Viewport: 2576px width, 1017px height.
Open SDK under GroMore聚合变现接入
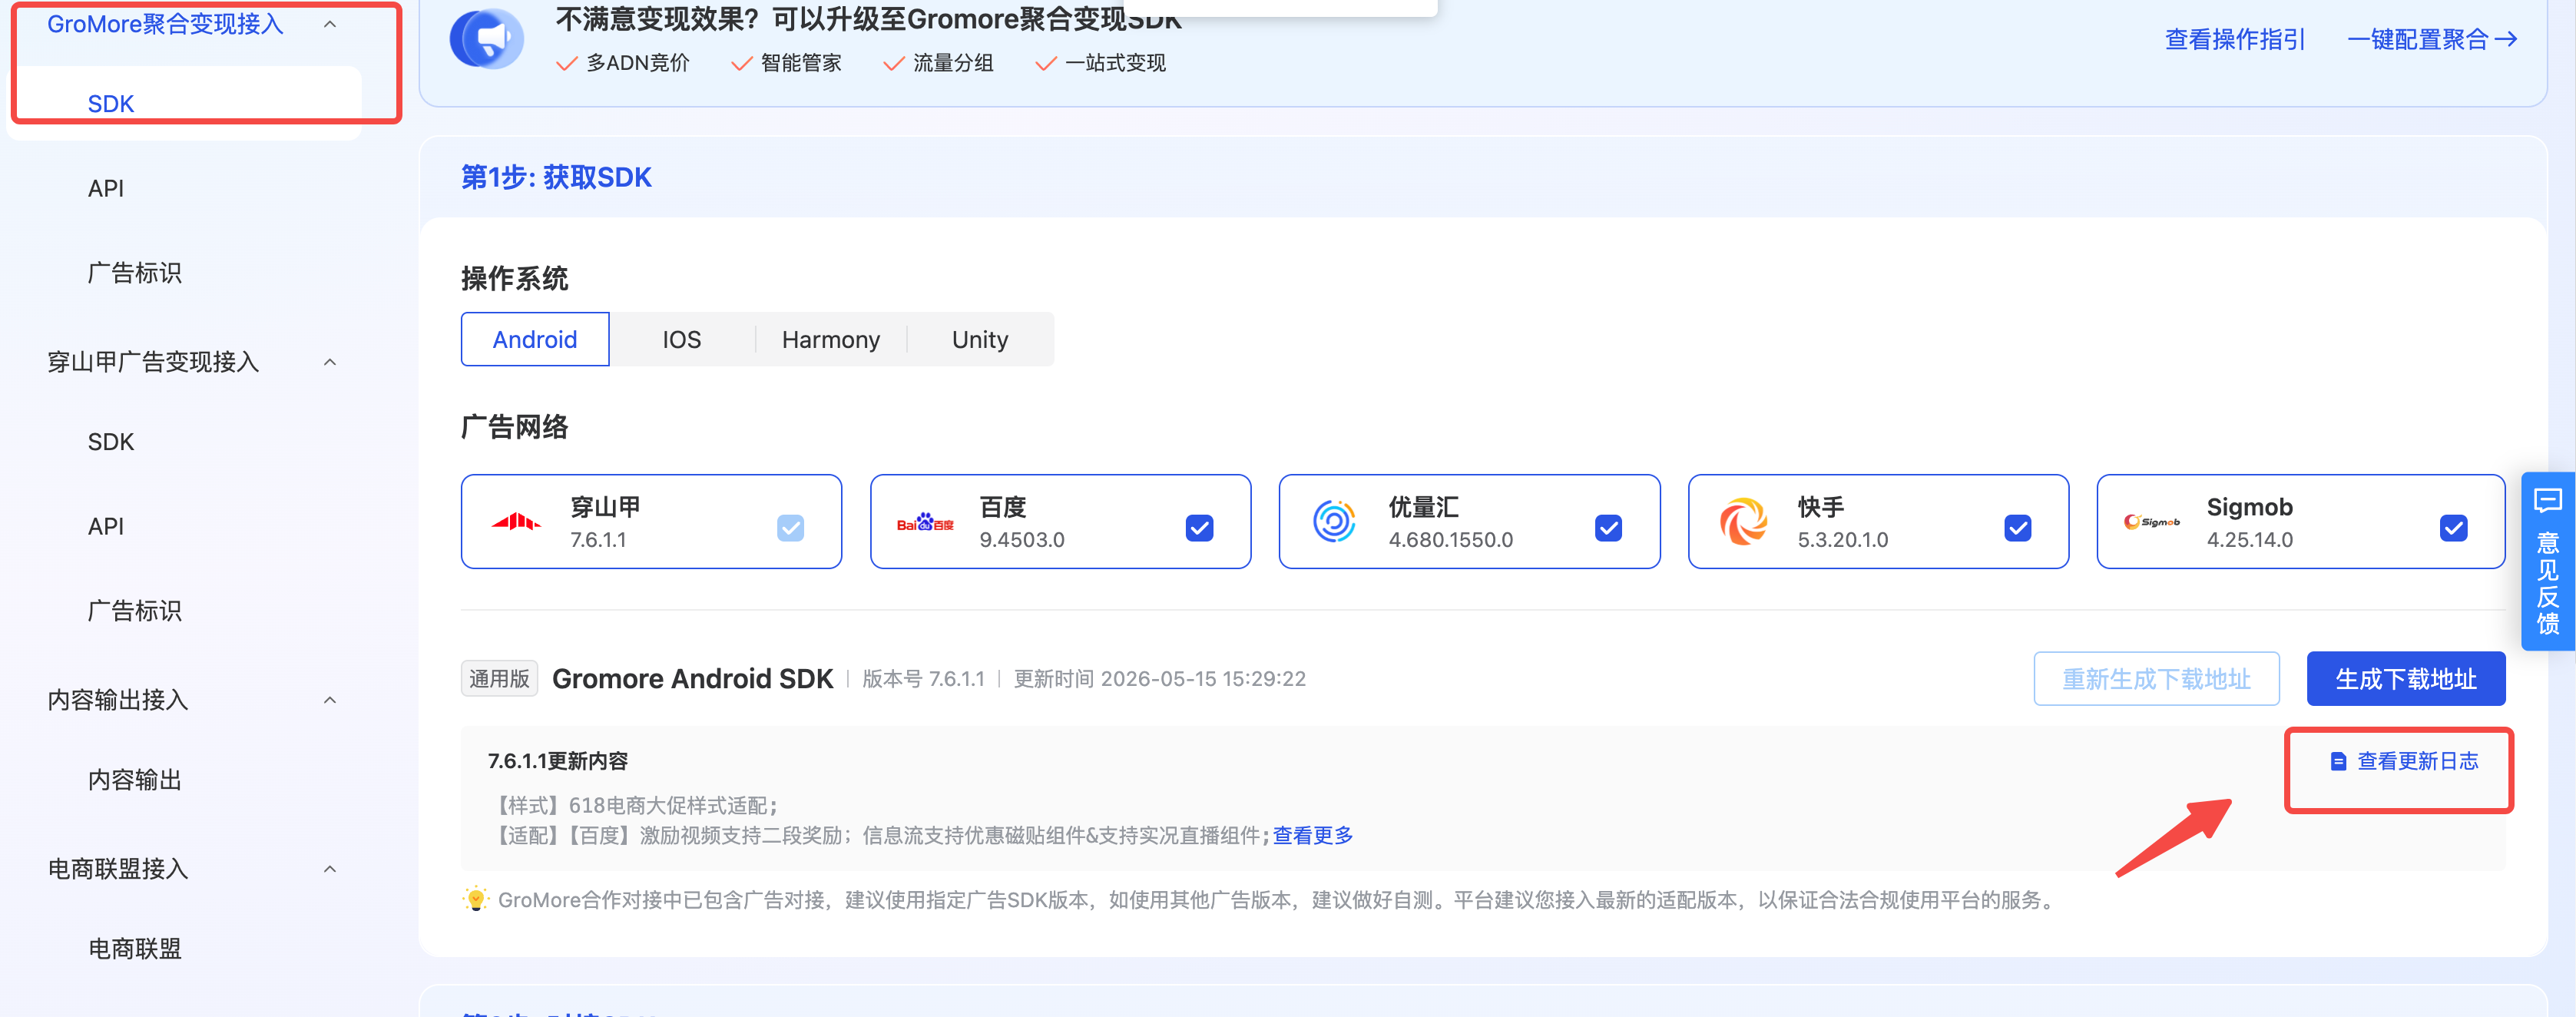point(111,104)
